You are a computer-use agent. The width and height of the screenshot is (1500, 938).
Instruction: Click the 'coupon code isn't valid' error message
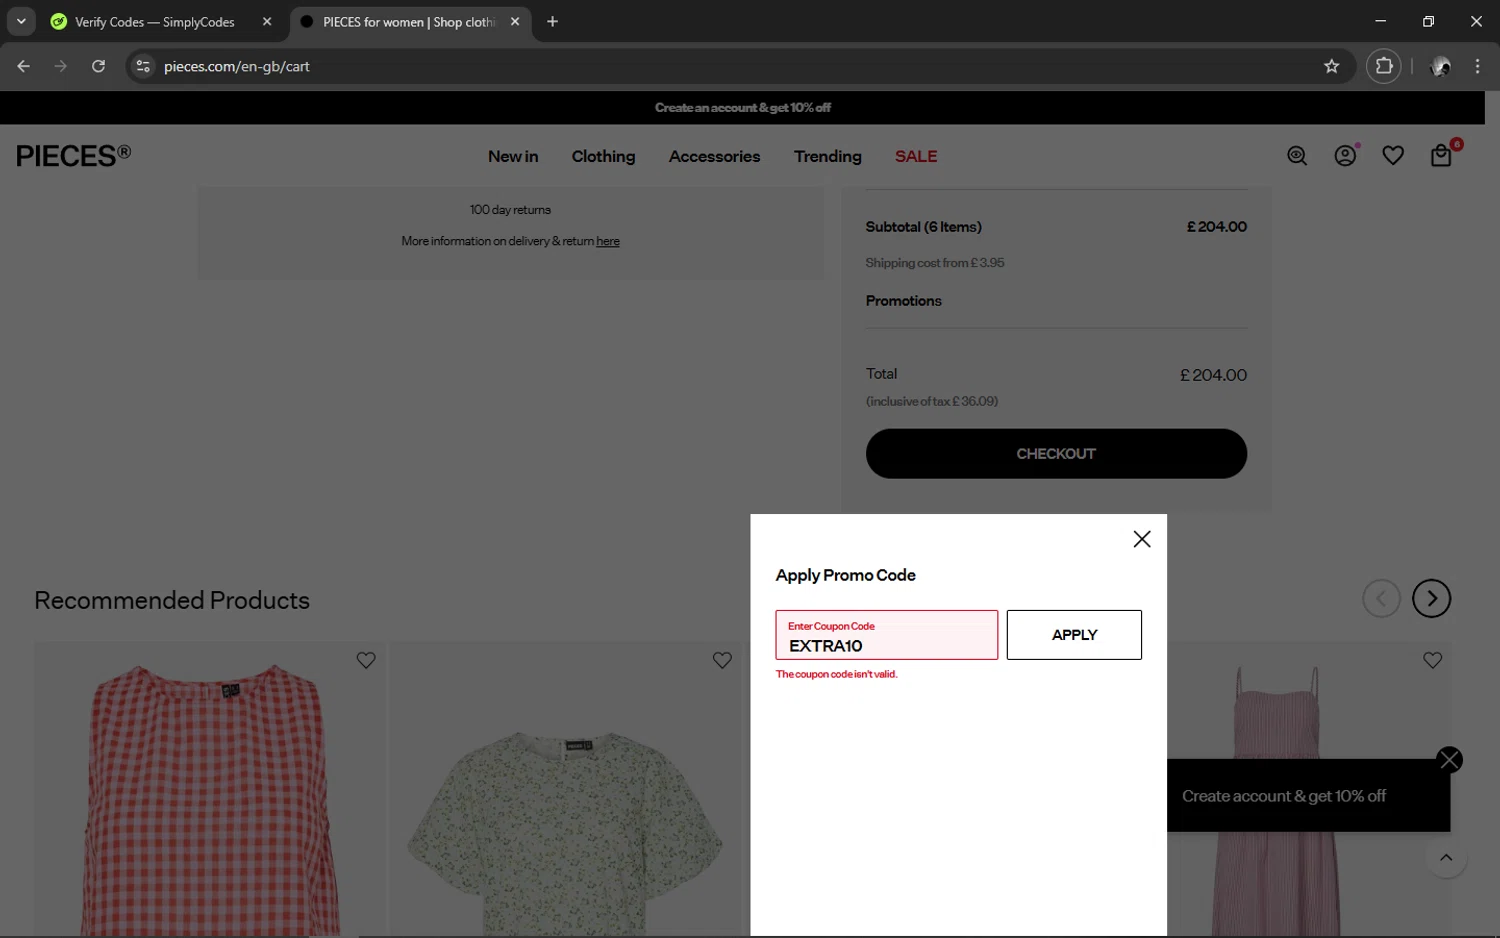click(837, 674)
